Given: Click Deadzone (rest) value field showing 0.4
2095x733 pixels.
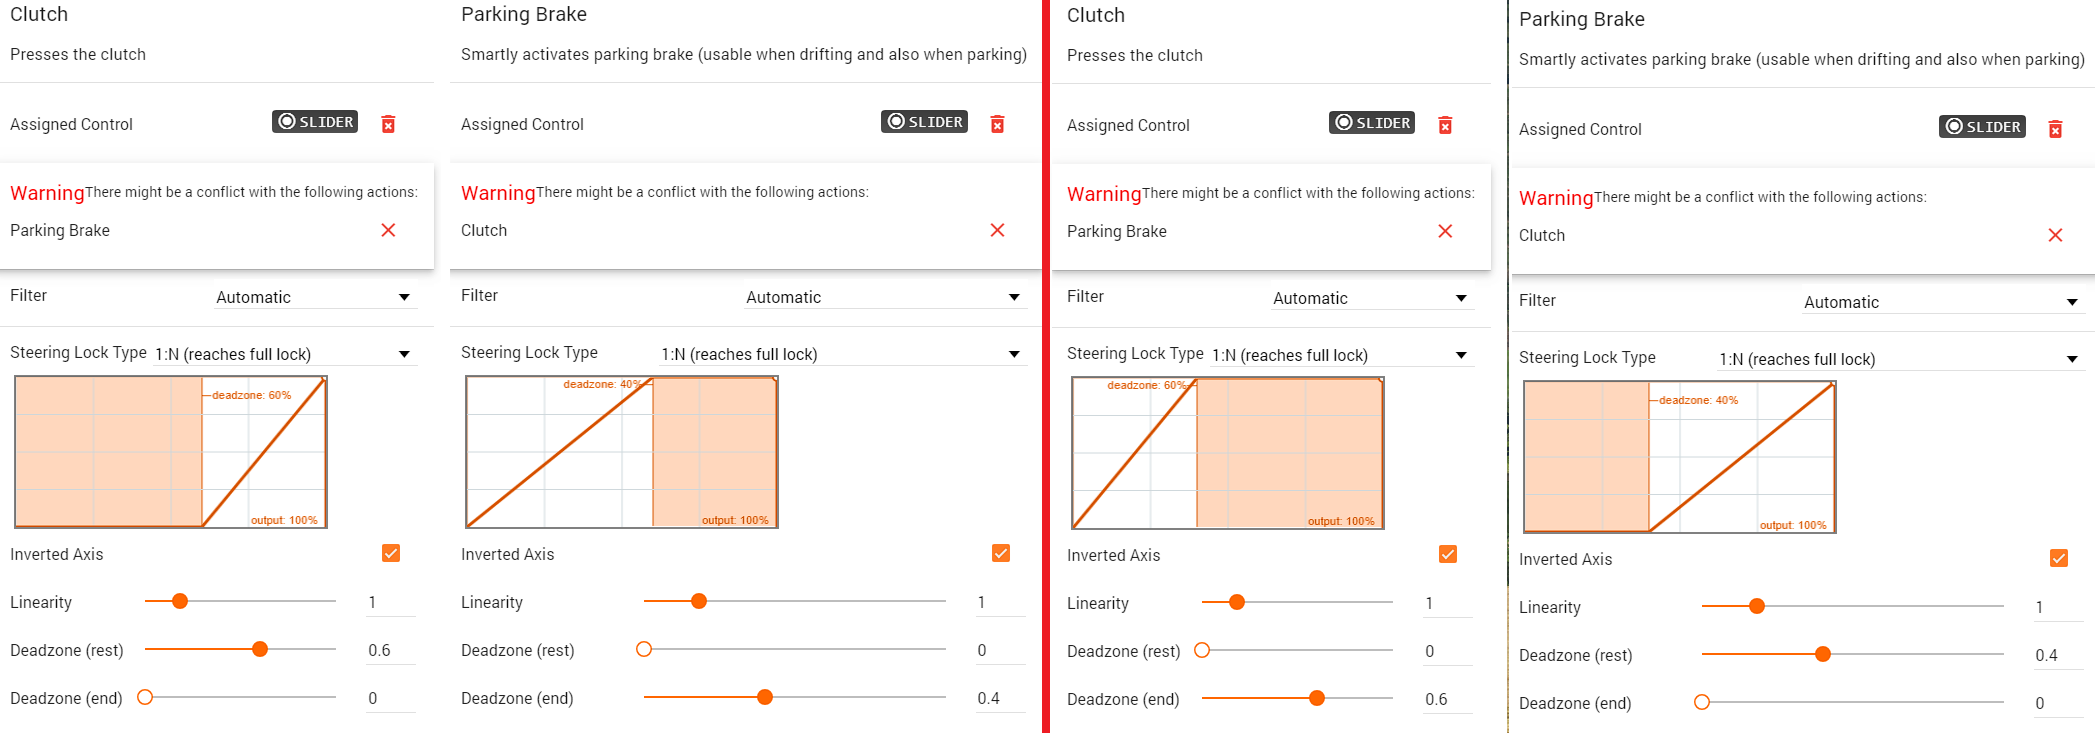Looking at the screenshot, I should (x=2059, y=655).
